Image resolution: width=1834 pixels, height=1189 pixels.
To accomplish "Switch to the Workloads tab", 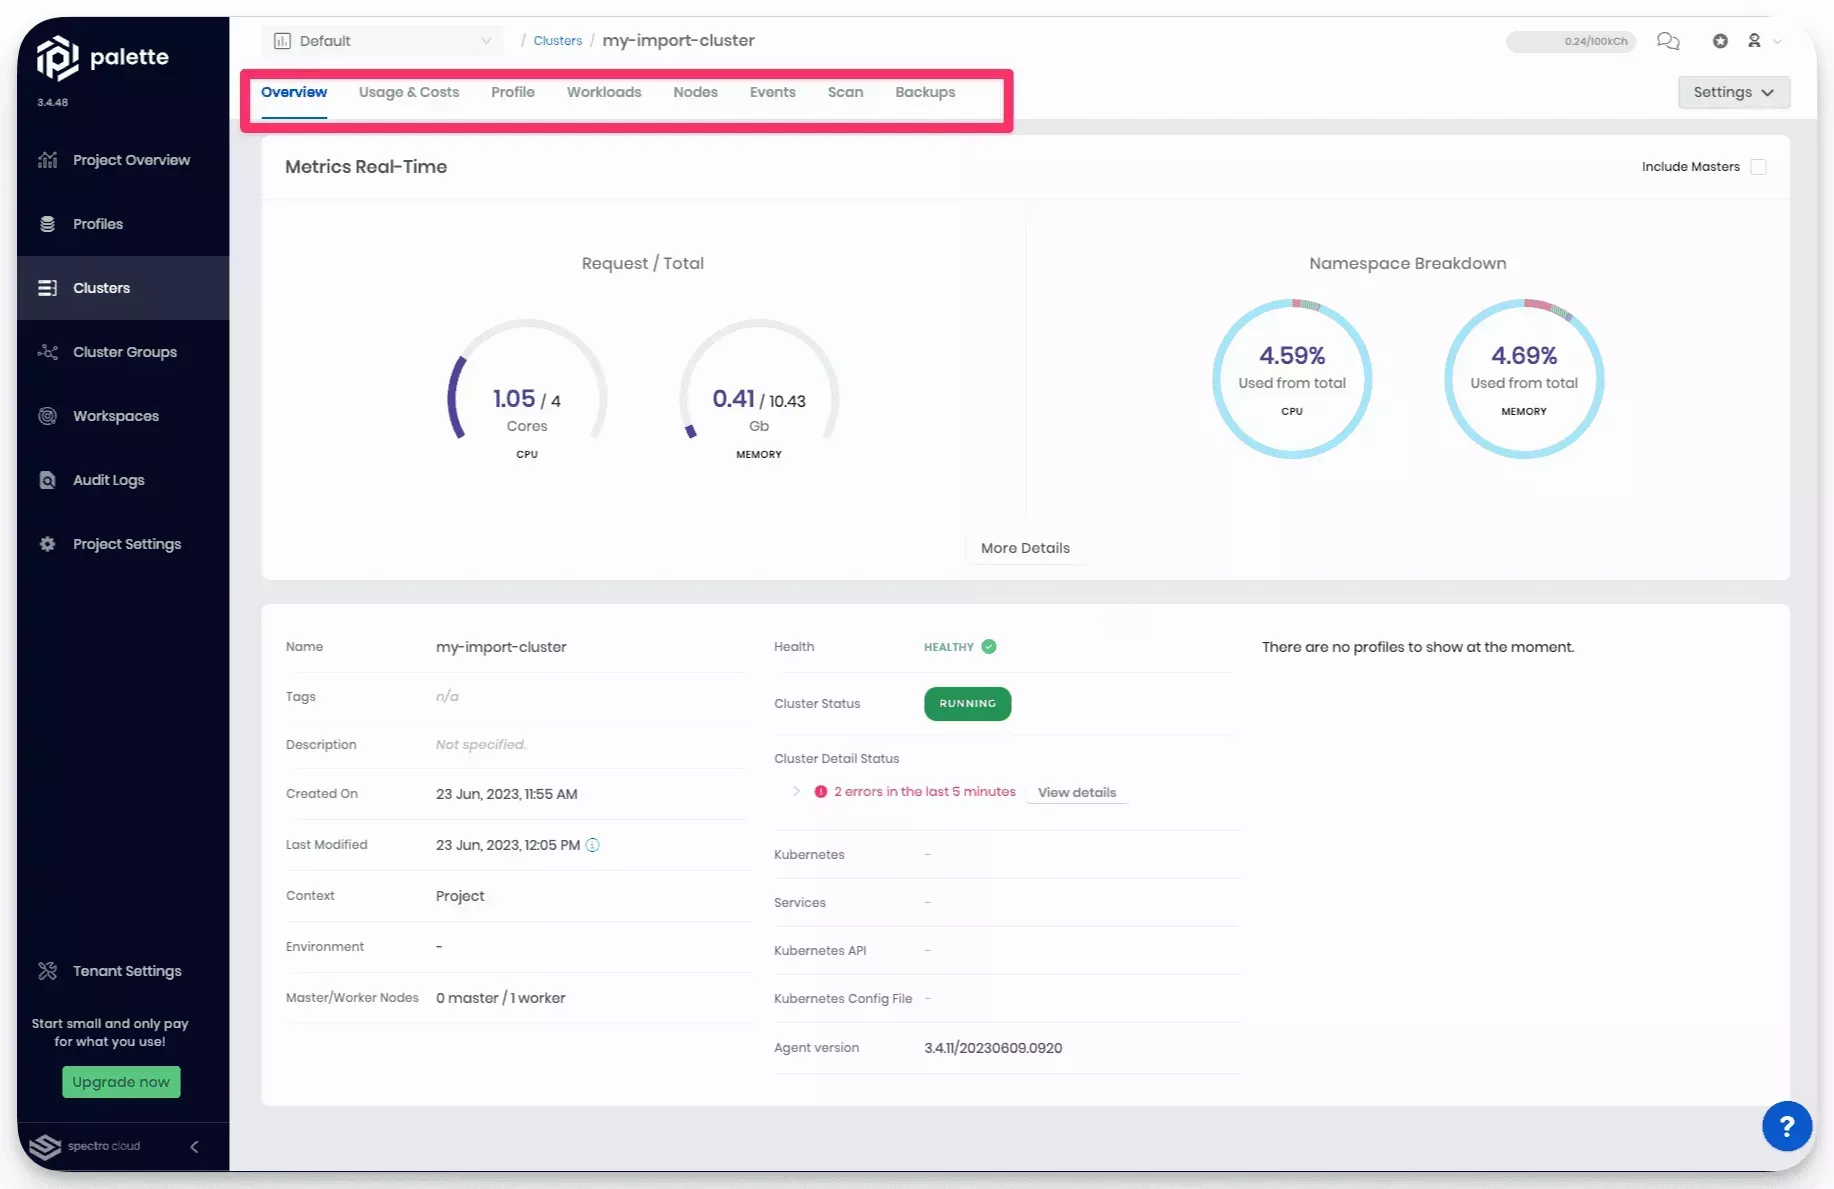I will coord(604,92).
